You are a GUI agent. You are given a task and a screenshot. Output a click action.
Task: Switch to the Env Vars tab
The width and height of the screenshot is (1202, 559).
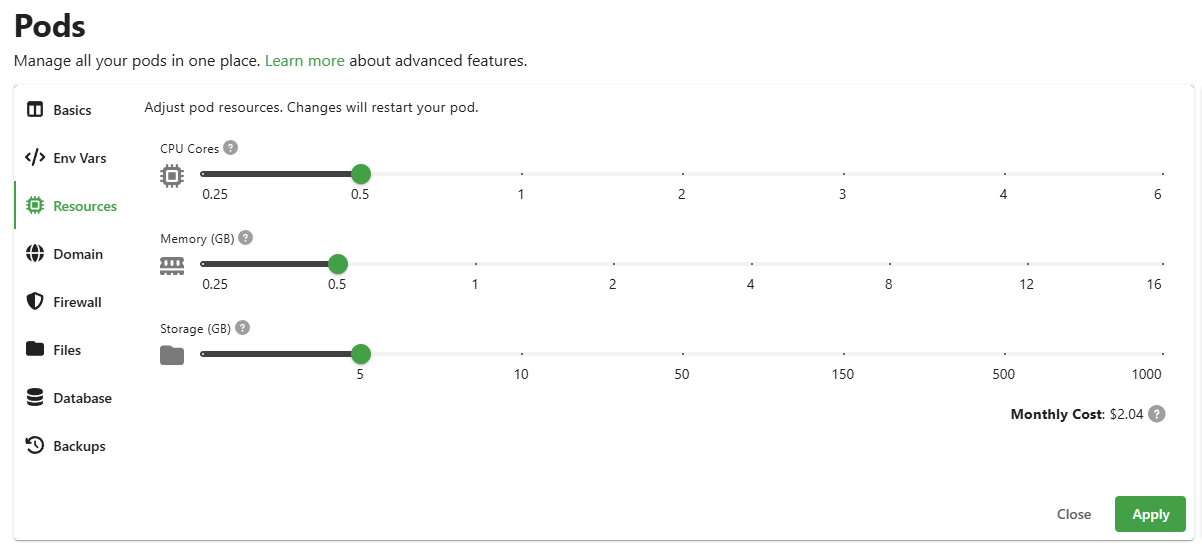click(x=79, y=158)
